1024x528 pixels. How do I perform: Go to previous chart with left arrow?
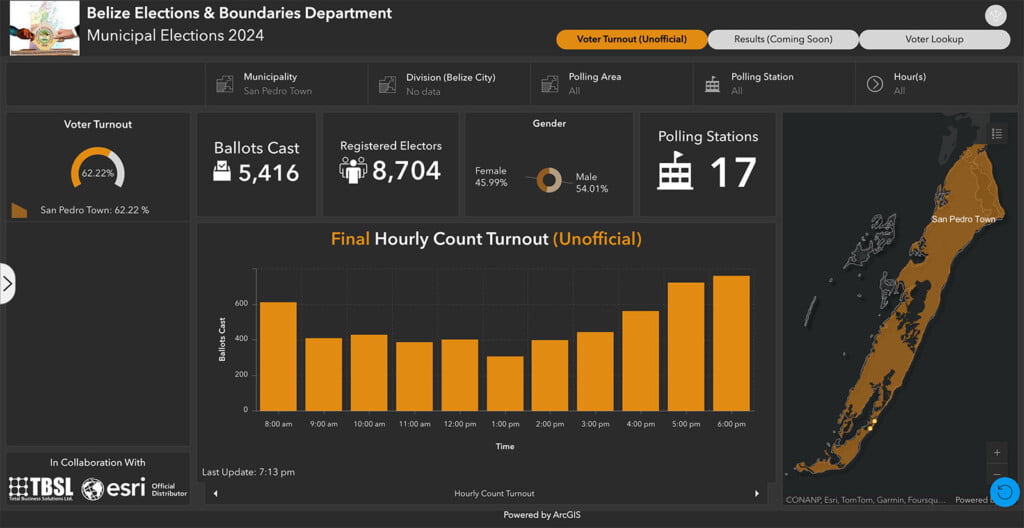[215, 493]
